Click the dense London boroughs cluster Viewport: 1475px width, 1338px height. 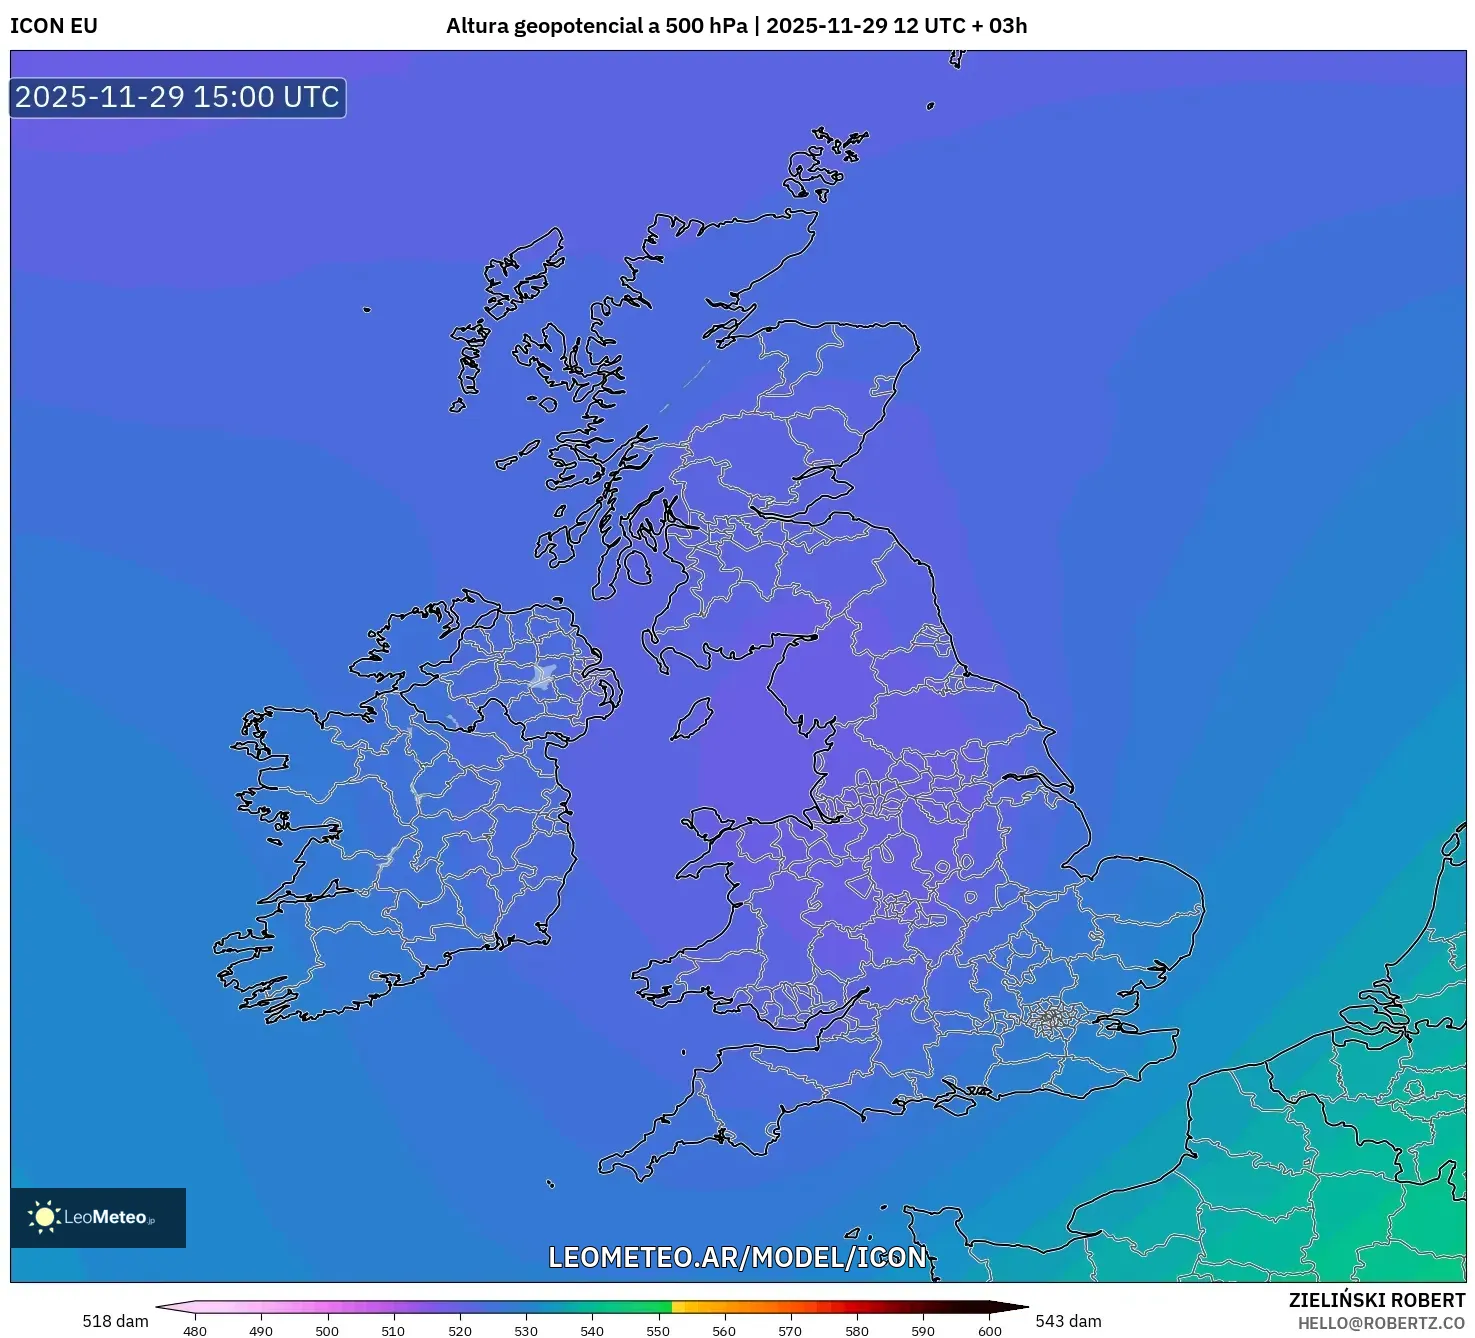pyautogui.click(x=1050, y=1019)
